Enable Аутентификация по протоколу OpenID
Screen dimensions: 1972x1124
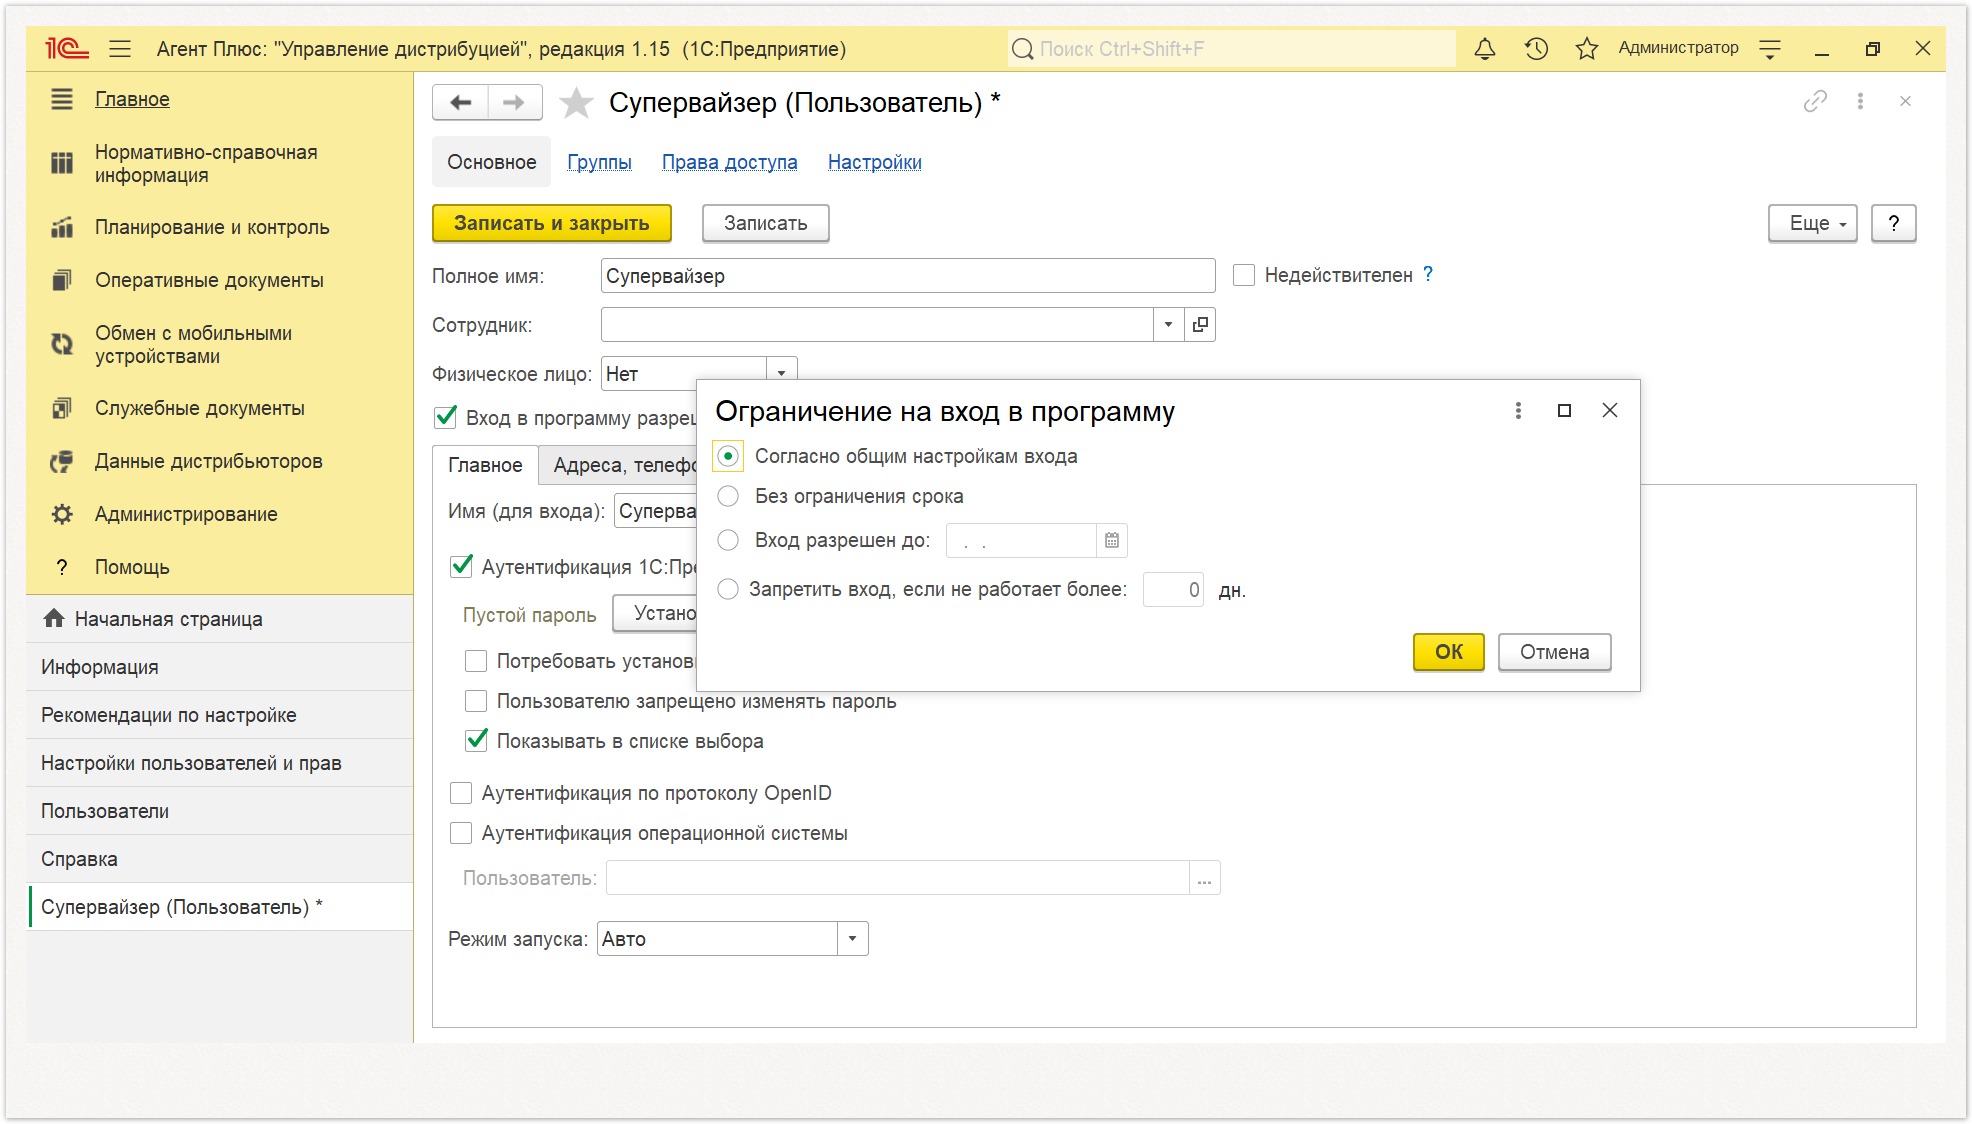[461, 793]
